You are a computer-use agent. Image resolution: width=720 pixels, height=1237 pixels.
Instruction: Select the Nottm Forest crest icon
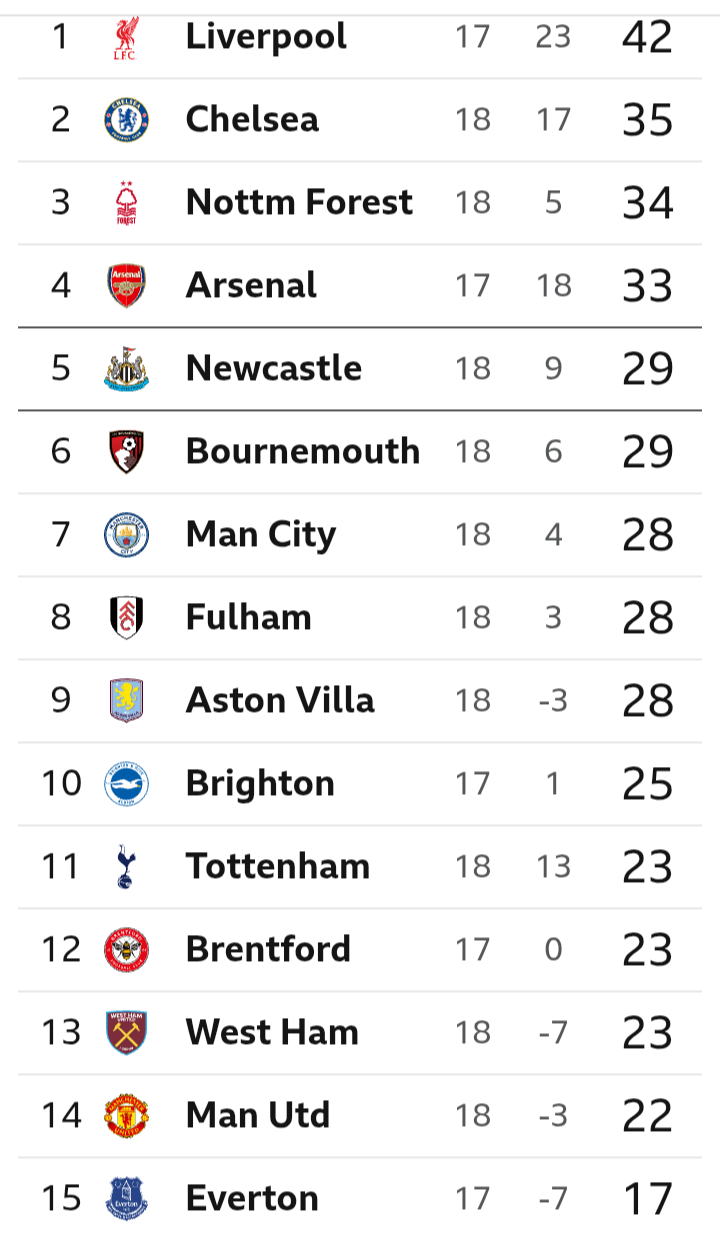click(127, 203)
